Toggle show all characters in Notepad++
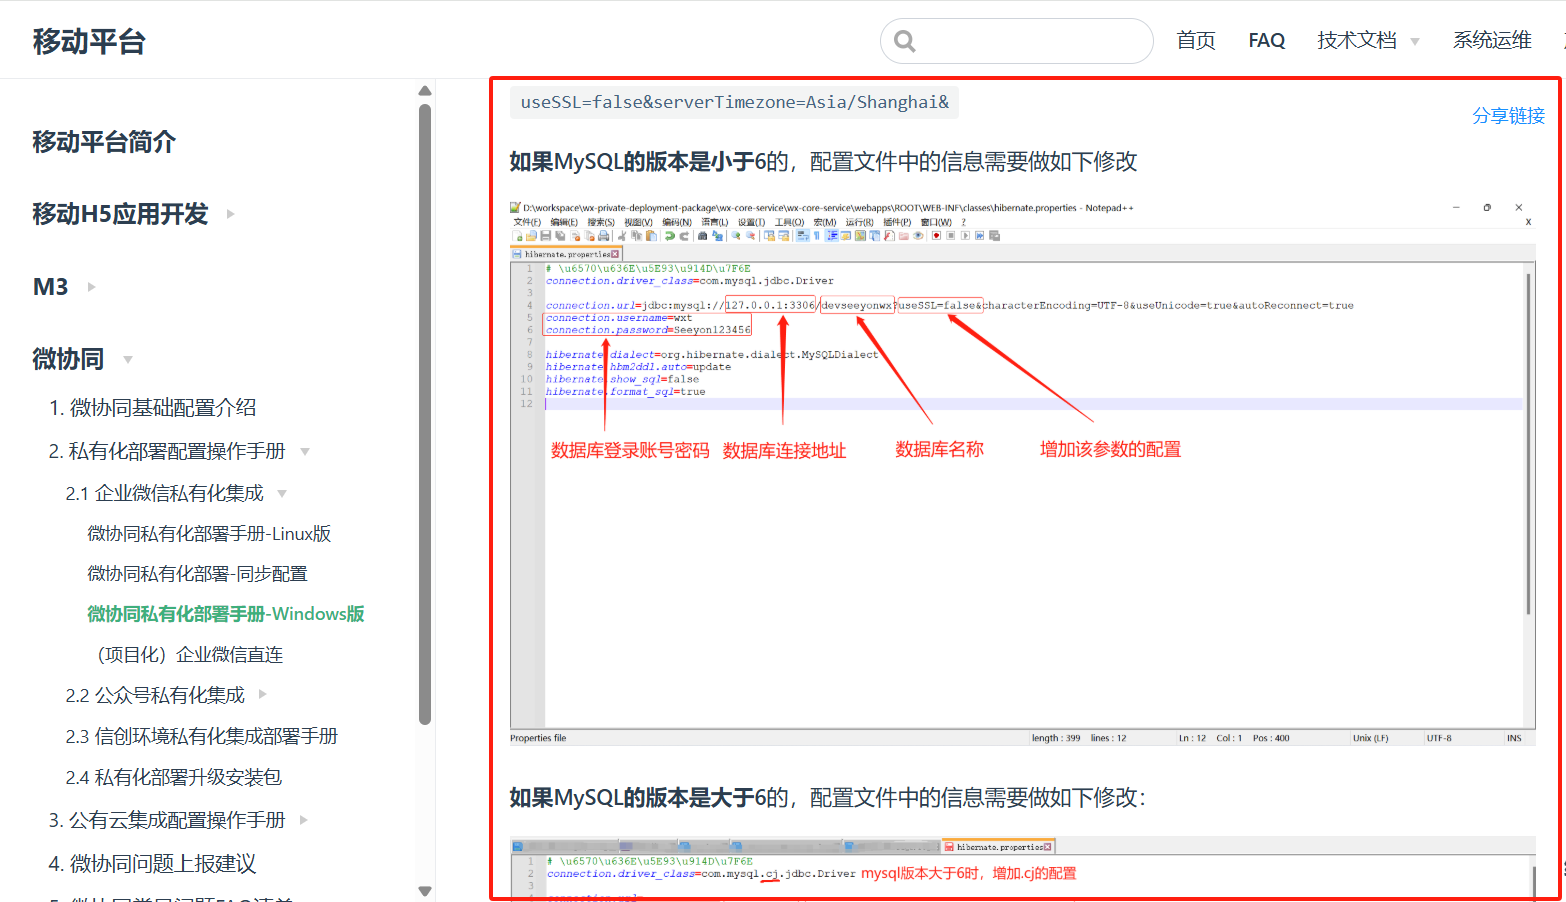The image size is (1566, 902). 816,237
